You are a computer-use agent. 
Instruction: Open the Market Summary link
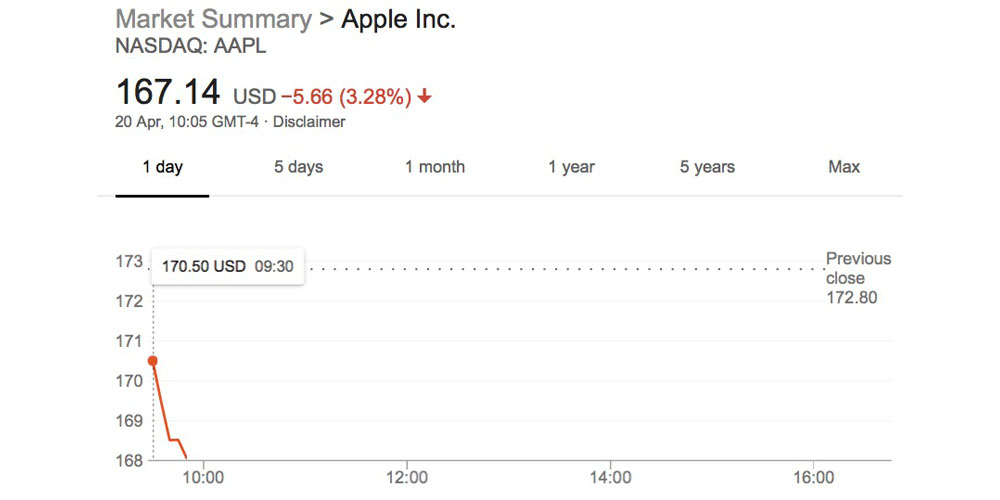(x=213, y=19)
